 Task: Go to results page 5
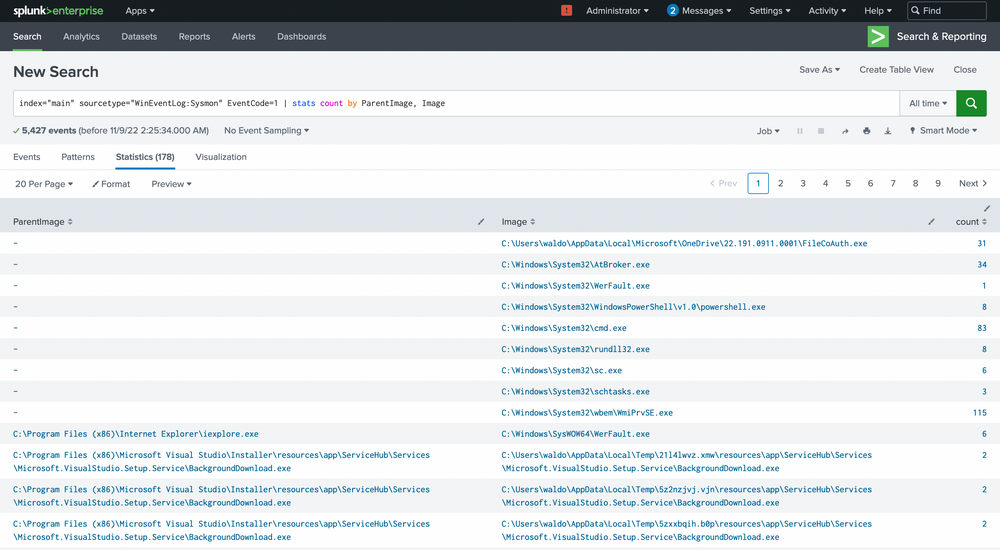[848, 184]
